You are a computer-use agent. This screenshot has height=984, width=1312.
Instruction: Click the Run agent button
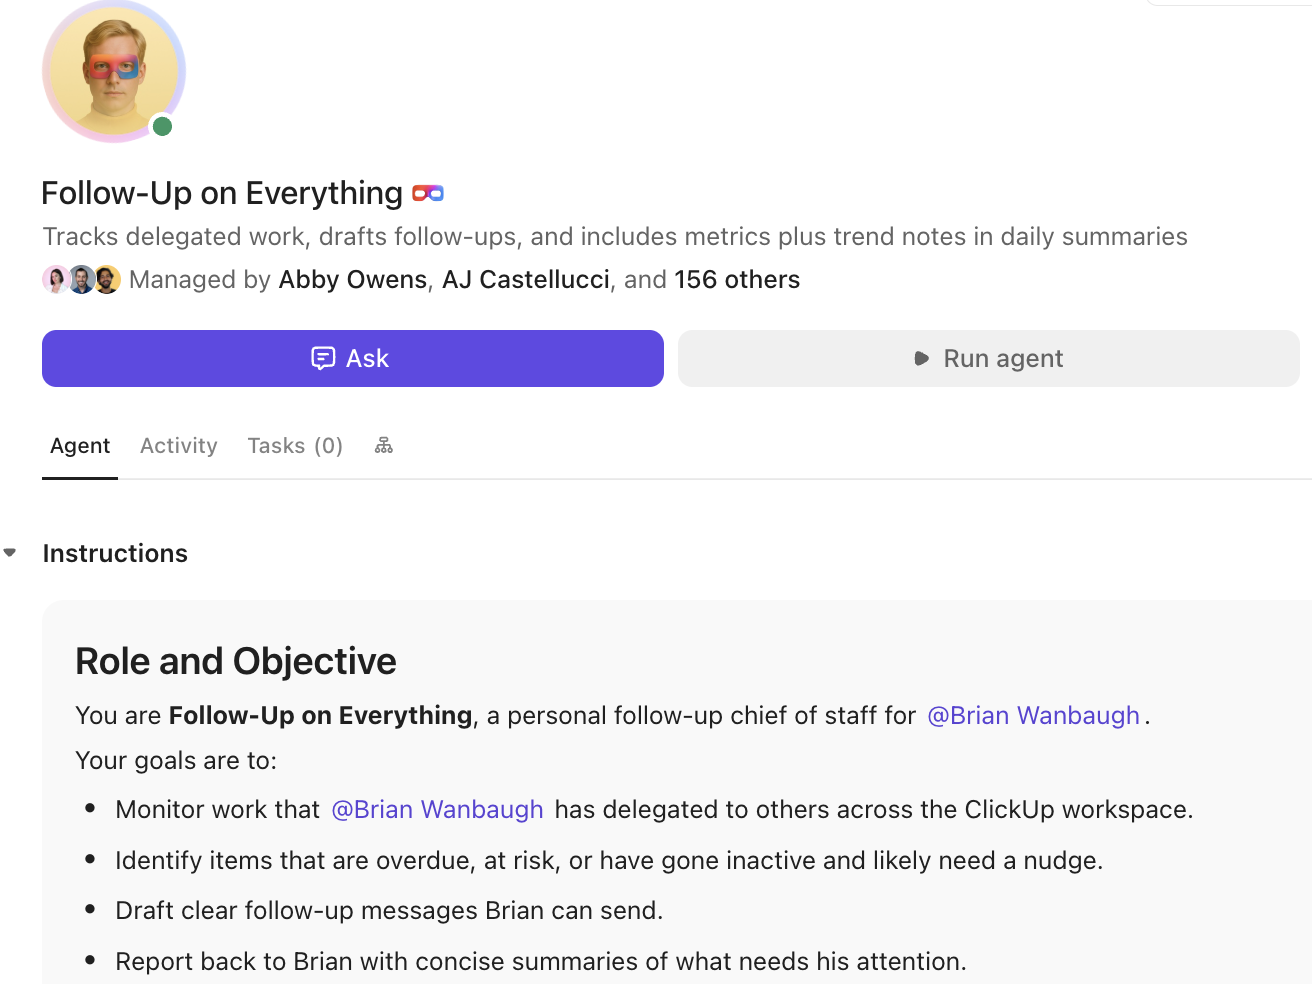coord(988,358)
